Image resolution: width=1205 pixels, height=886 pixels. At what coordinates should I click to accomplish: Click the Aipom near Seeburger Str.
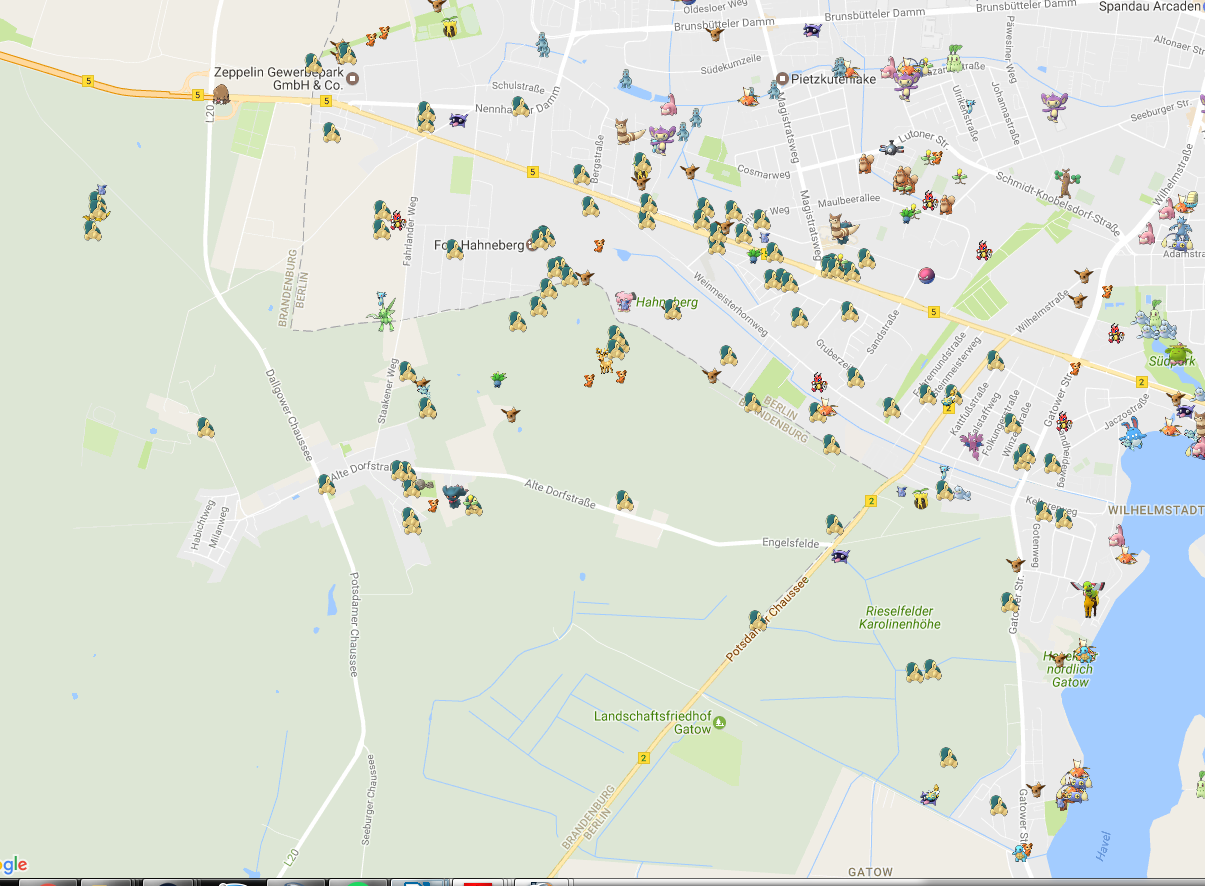pyautogui.click(x=1054, y=106)
